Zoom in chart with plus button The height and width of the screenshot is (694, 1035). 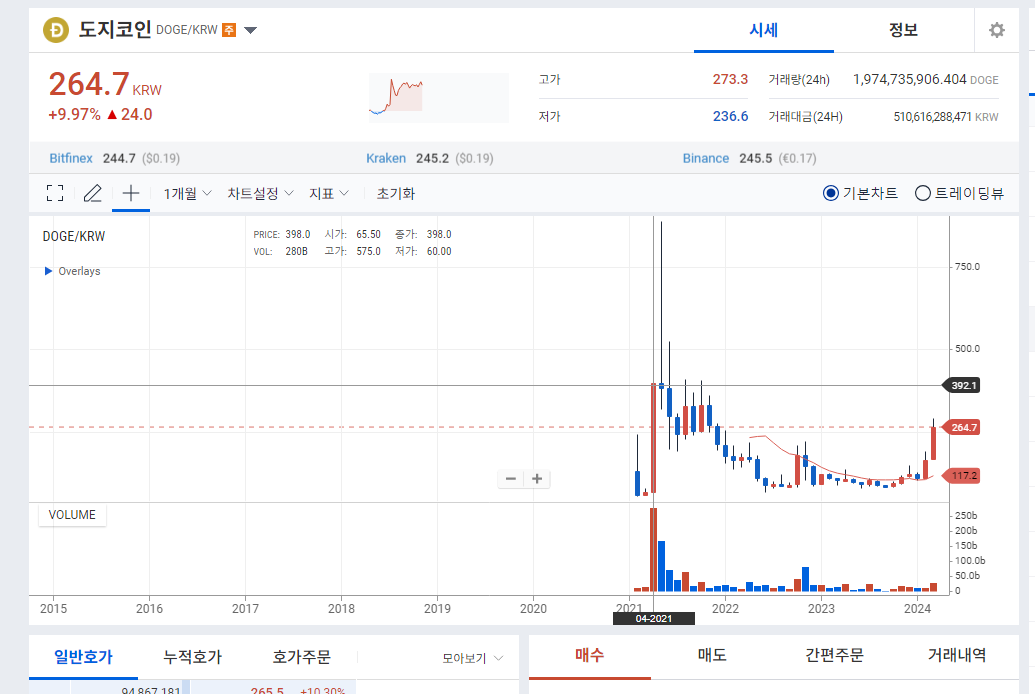(x=537, y=479)
